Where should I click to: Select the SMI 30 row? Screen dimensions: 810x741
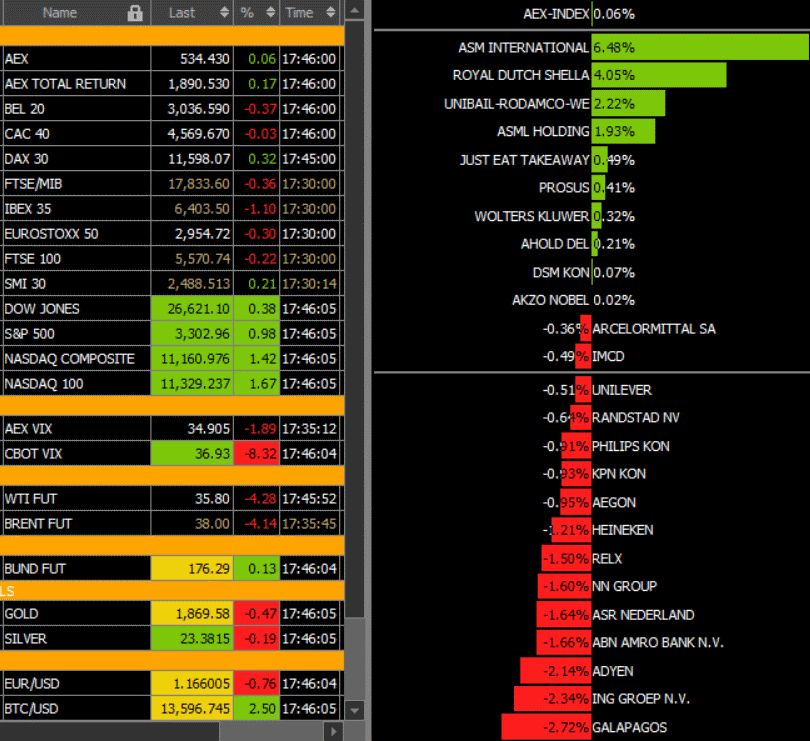click(x=172, y=284)
